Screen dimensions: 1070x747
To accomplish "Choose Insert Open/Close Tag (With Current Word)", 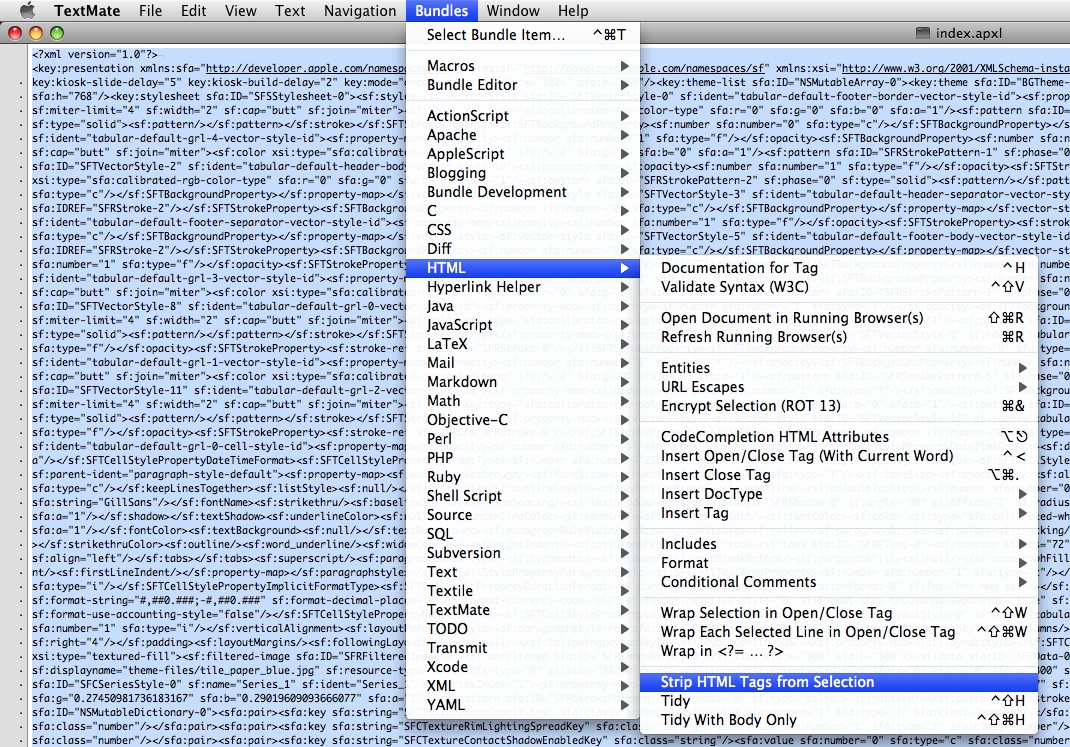I will coord(839,456).
